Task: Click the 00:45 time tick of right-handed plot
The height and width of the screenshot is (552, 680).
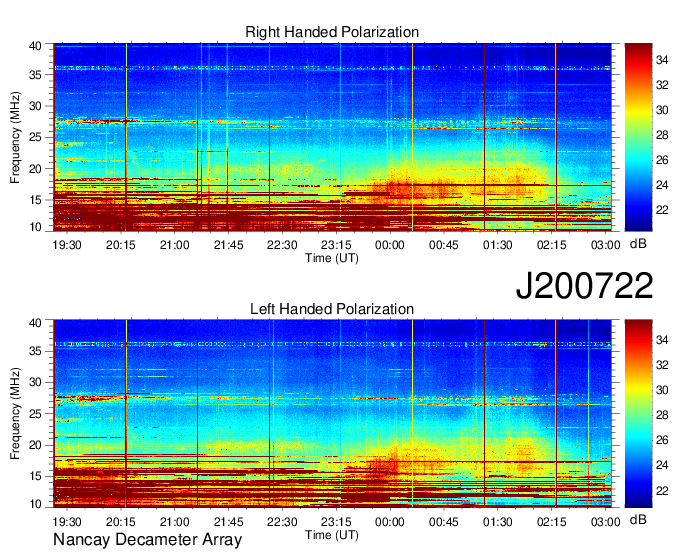Action: (x=444, y=245)
